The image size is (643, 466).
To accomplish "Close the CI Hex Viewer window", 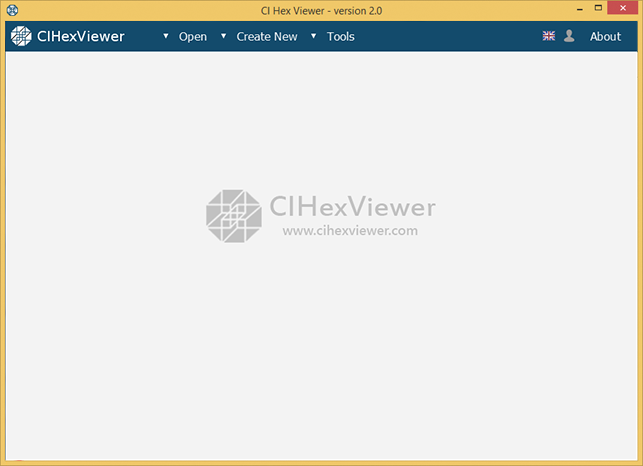I will pos(622,8).
